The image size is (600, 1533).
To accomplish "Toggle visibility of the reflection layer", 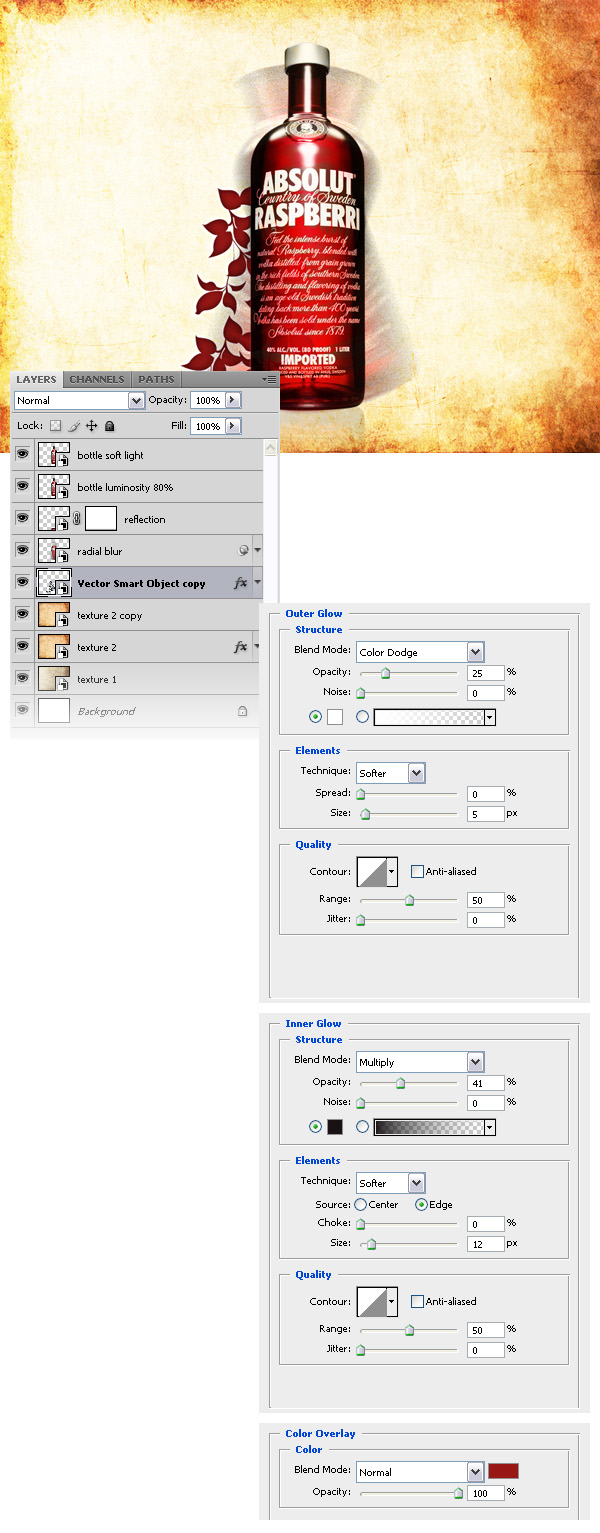I will click(22, 519).
